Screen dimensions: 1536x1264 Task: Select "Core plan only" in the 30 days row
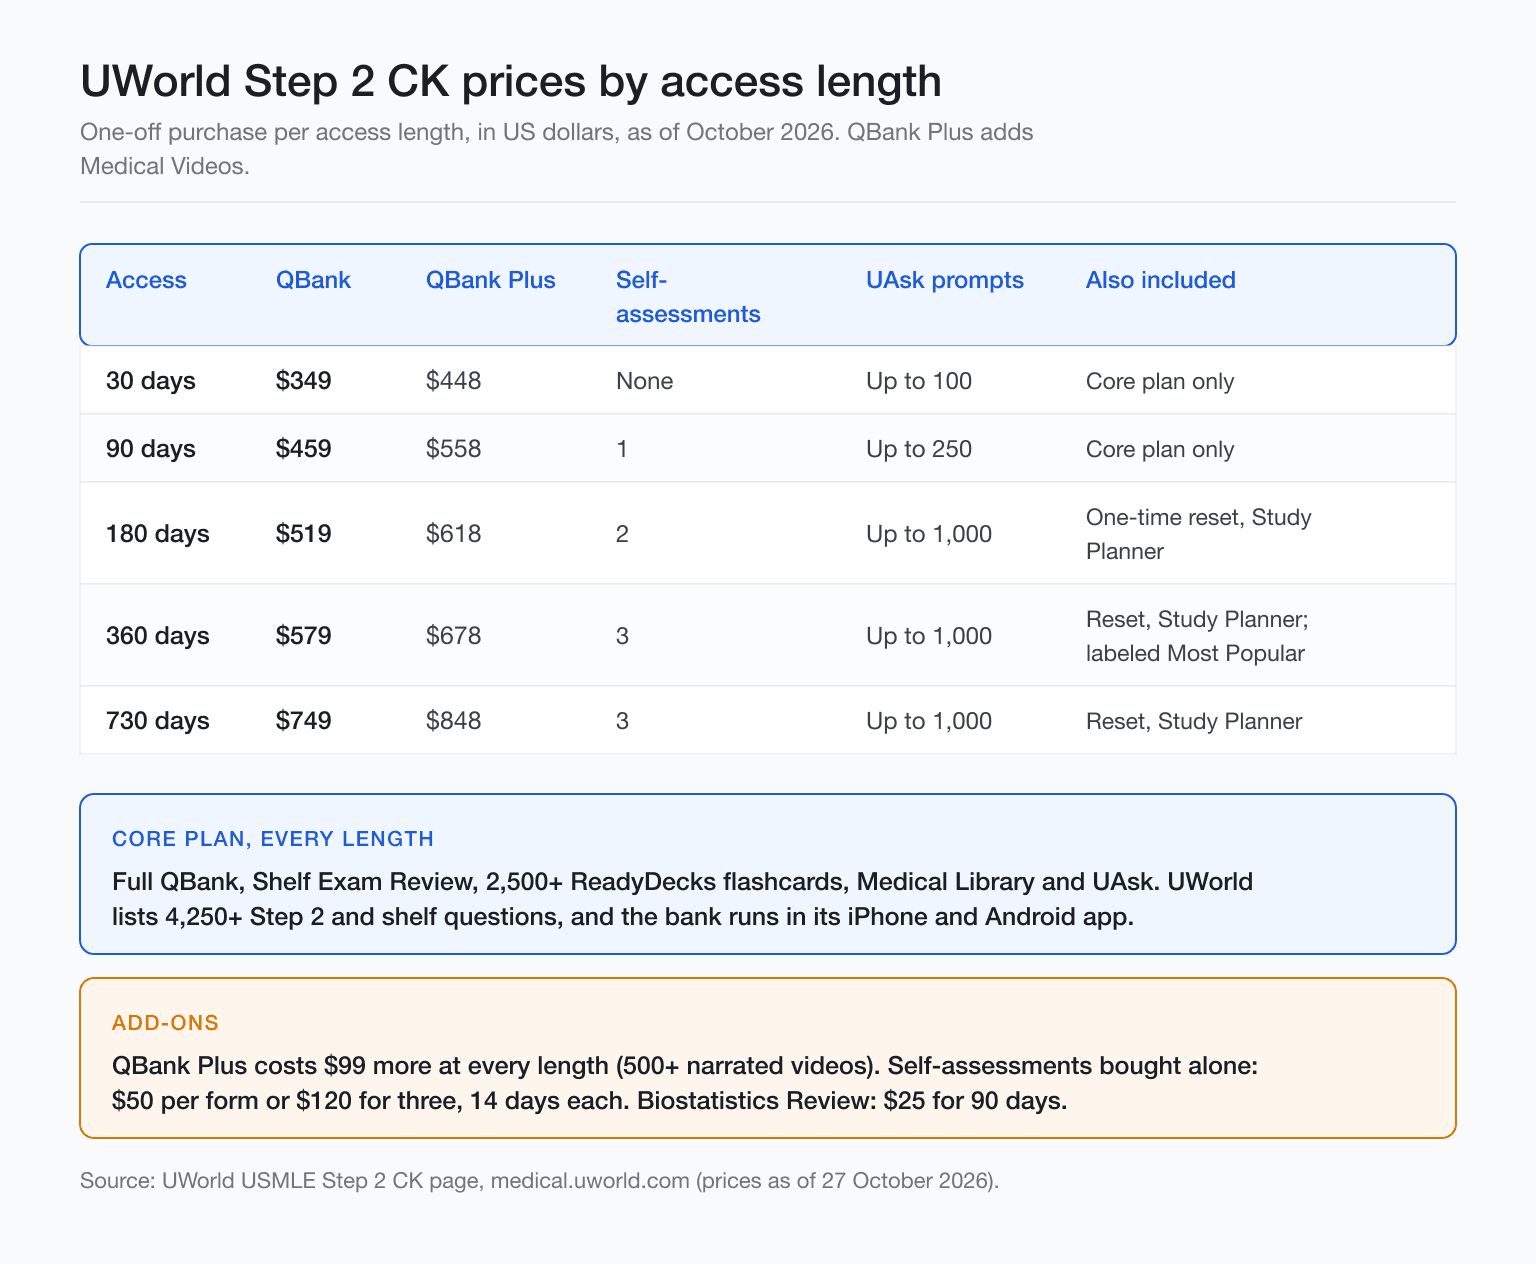[x=1160, y=381]
